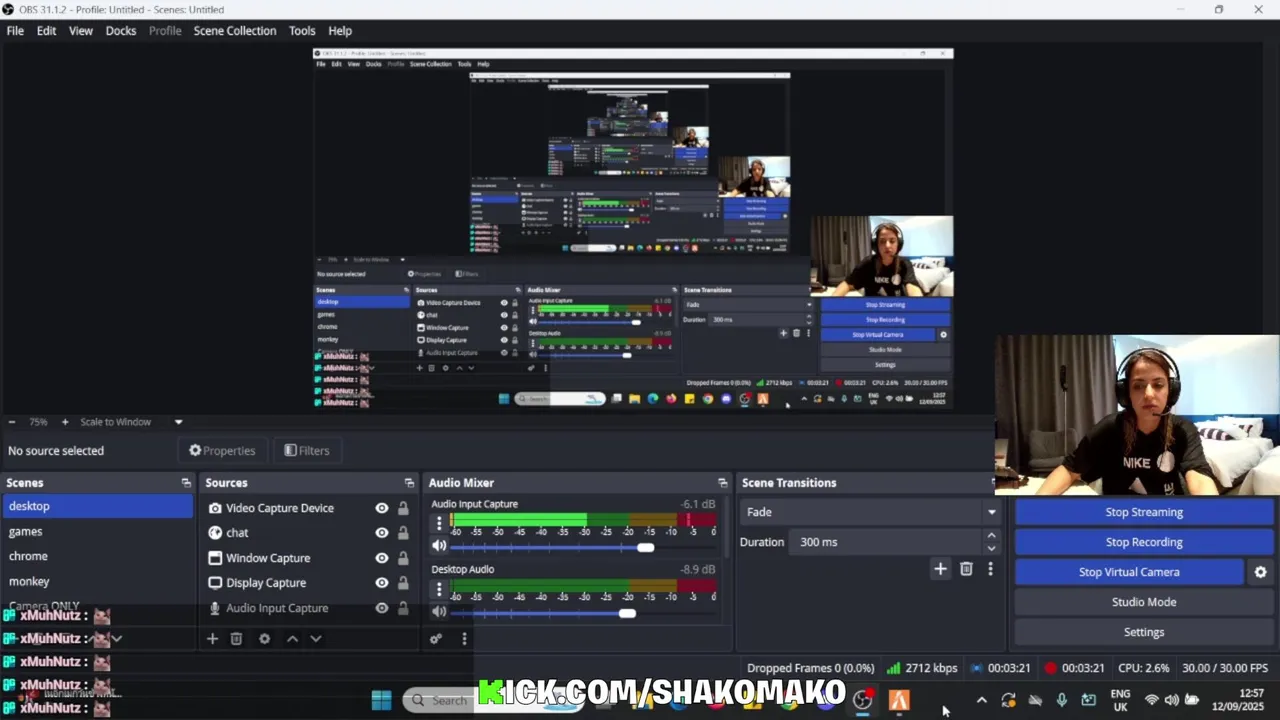The width and height of the screenshot is (1280, 720).
Task: Toggle lock on chat source
Action: point(403,533)
